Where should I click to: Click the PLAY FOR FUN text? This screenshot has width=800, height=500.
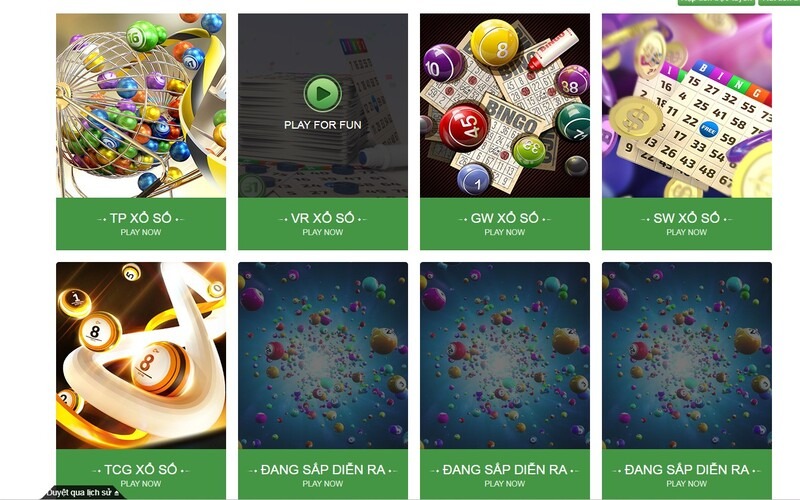click(x=322, y=124)
